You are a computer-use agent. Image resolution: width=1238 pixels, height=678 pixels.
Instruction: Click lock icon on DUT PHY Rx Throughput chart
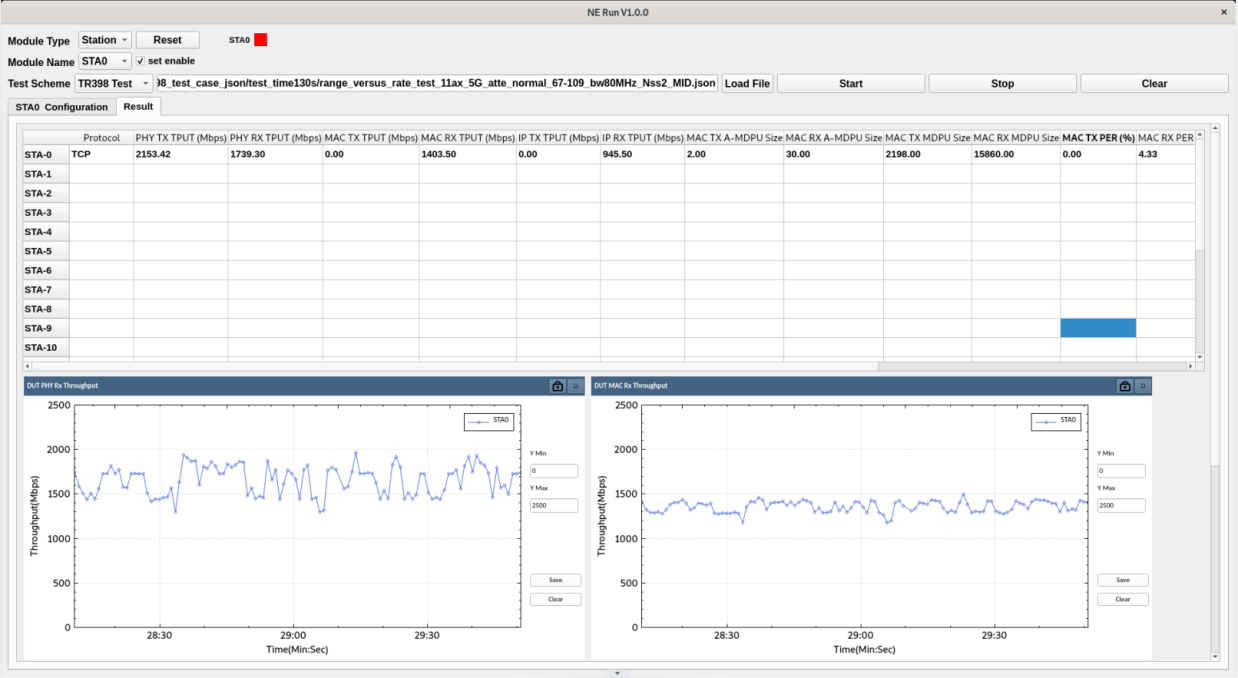(558, 386)
